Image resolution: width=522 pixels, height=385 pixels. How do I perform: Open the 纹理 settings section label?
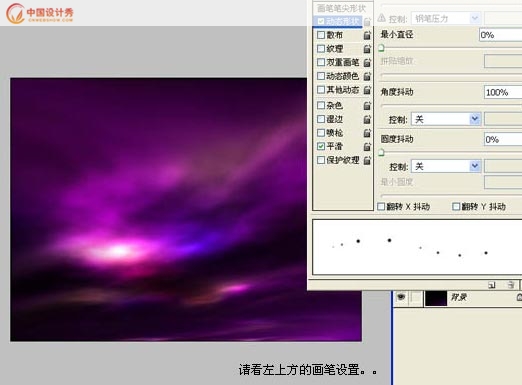334,49
